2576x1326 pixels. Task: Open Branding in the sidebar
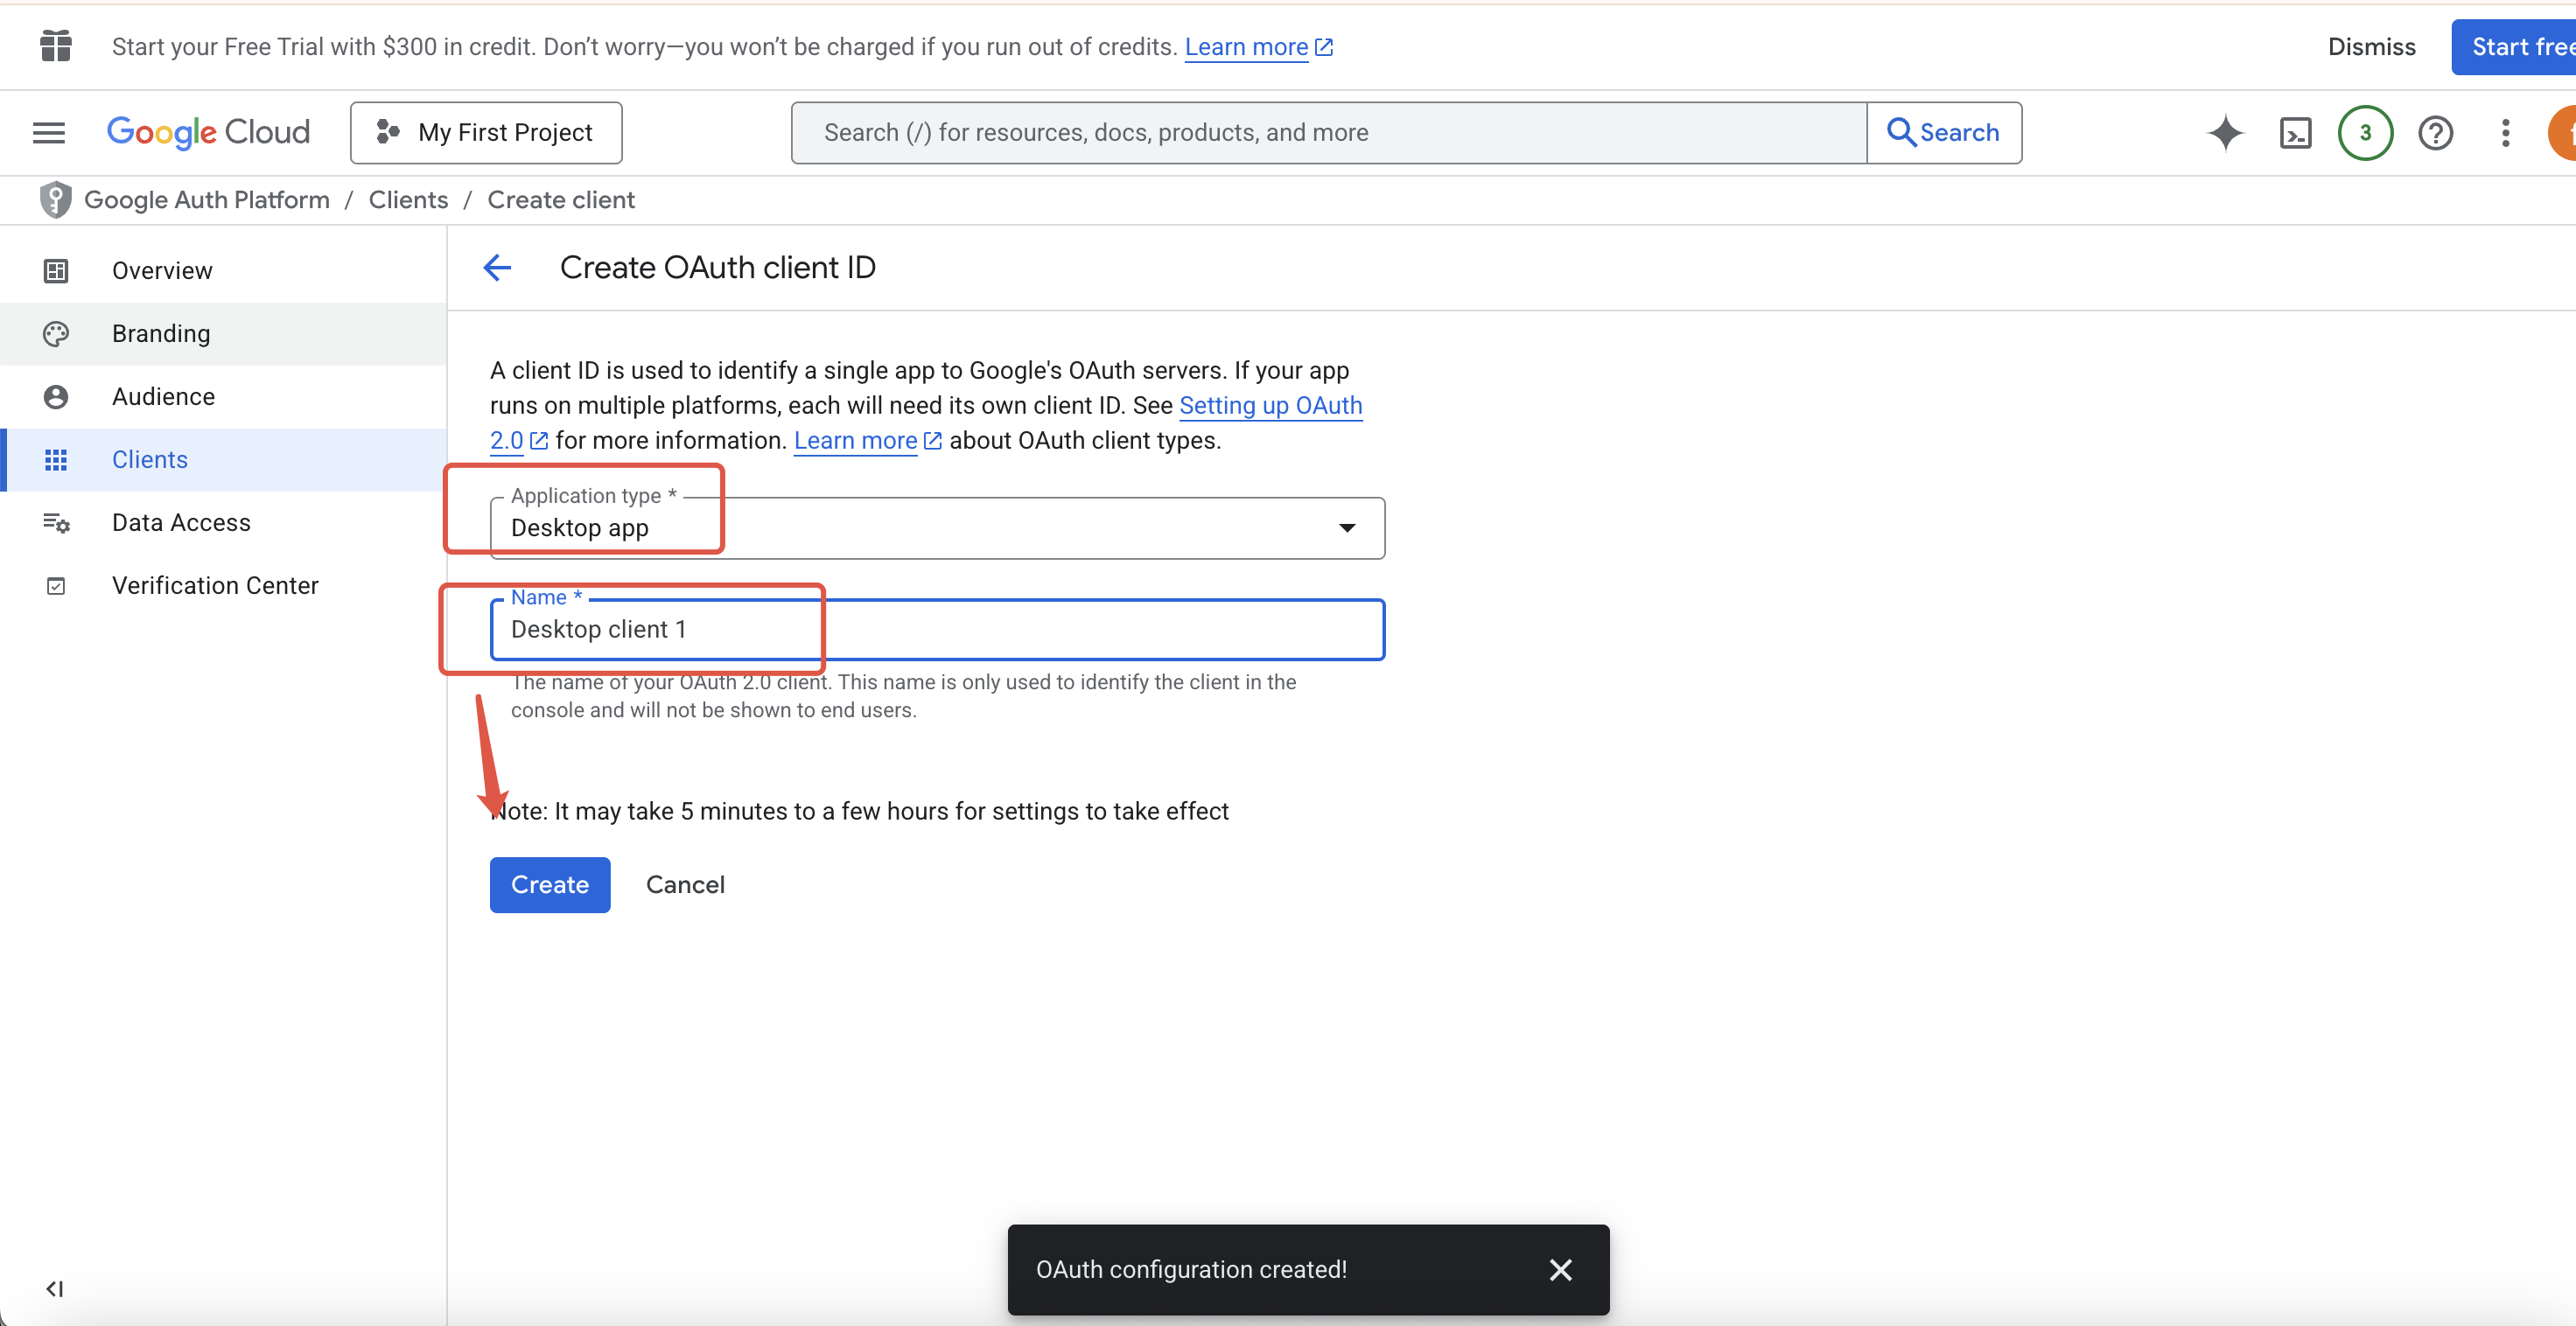click(x=223, y=333)
